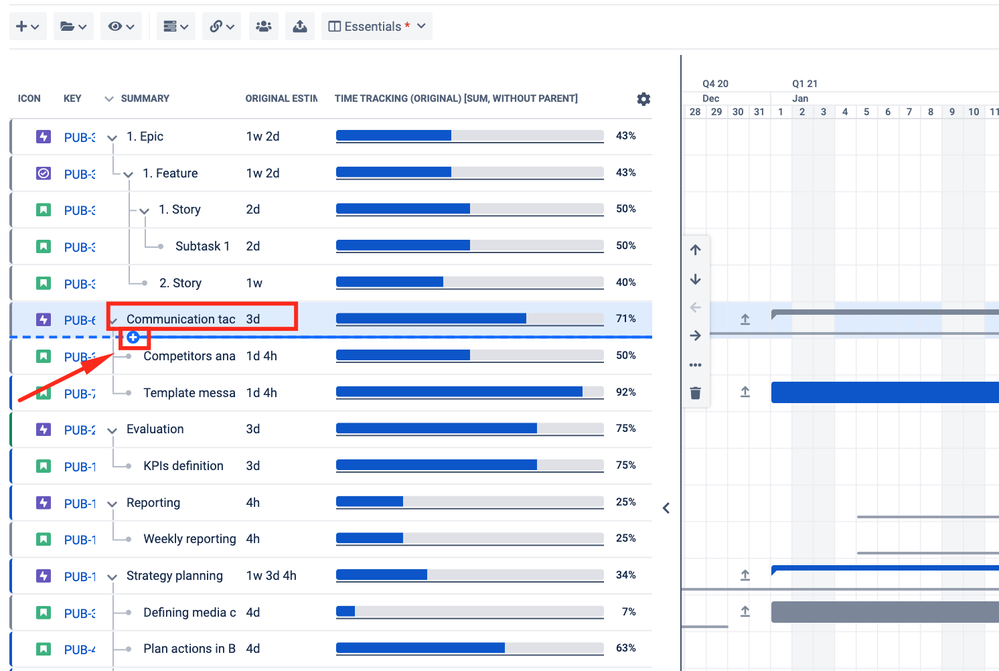Click the 7% progress bar of Defining media
The width and height of the screenshot is (999, 671).
470,612
